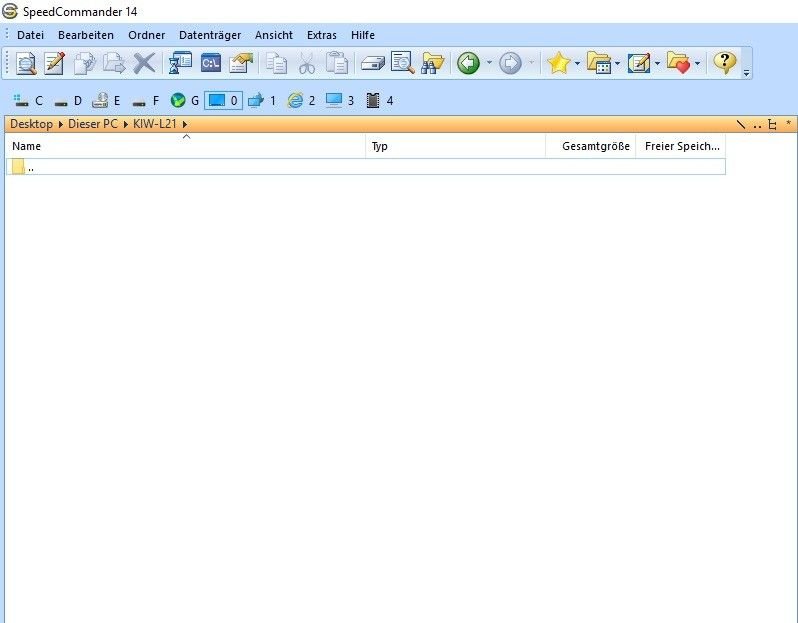Select location 0 desktop button
The image size is (798, 623).
point(223,101)
